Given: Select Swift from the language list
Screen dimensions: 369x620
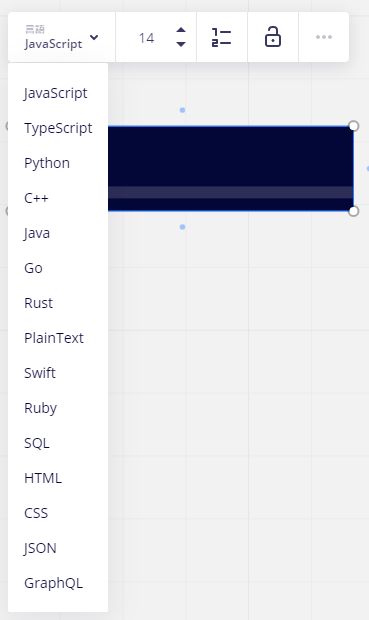Looking at the screenshot, I should coord(58,373).
